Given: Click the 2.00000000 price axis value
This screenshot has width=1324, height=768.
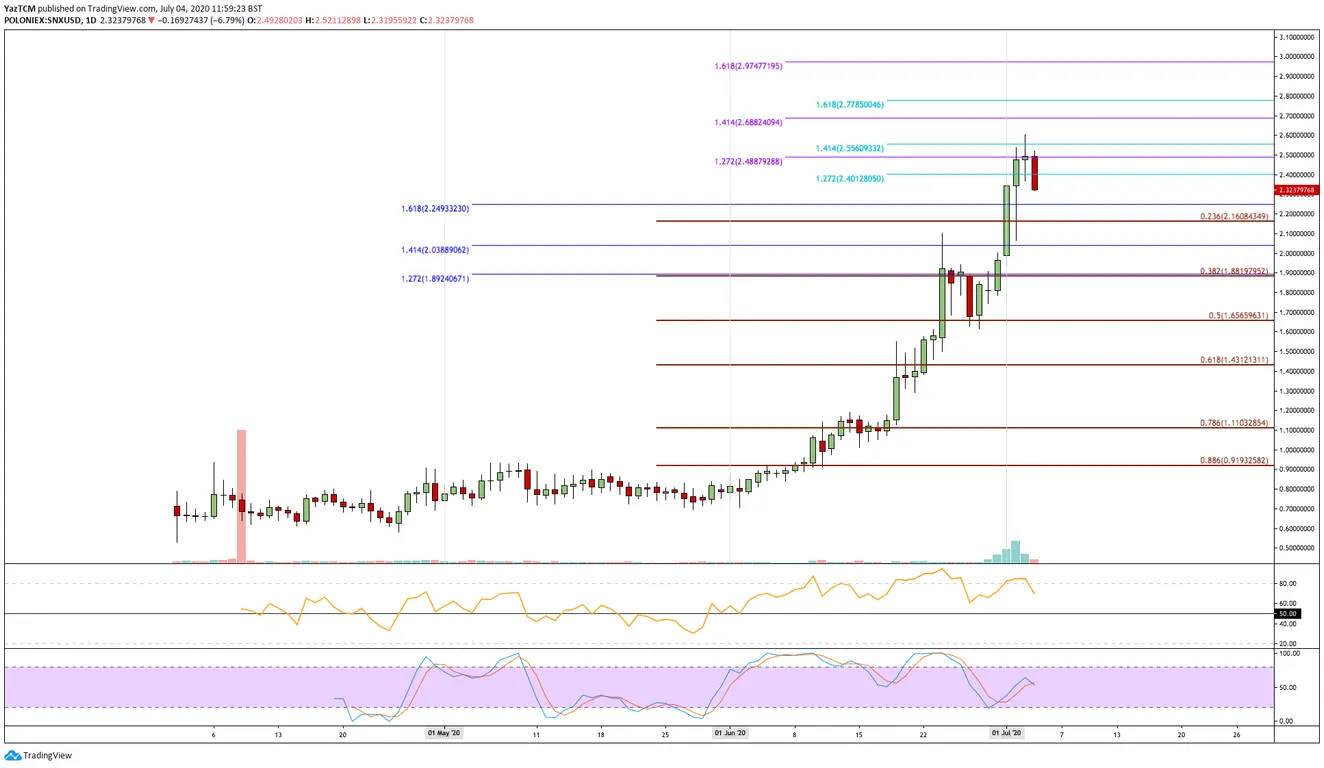Looking at the screenshot, I should [1297, 253].
